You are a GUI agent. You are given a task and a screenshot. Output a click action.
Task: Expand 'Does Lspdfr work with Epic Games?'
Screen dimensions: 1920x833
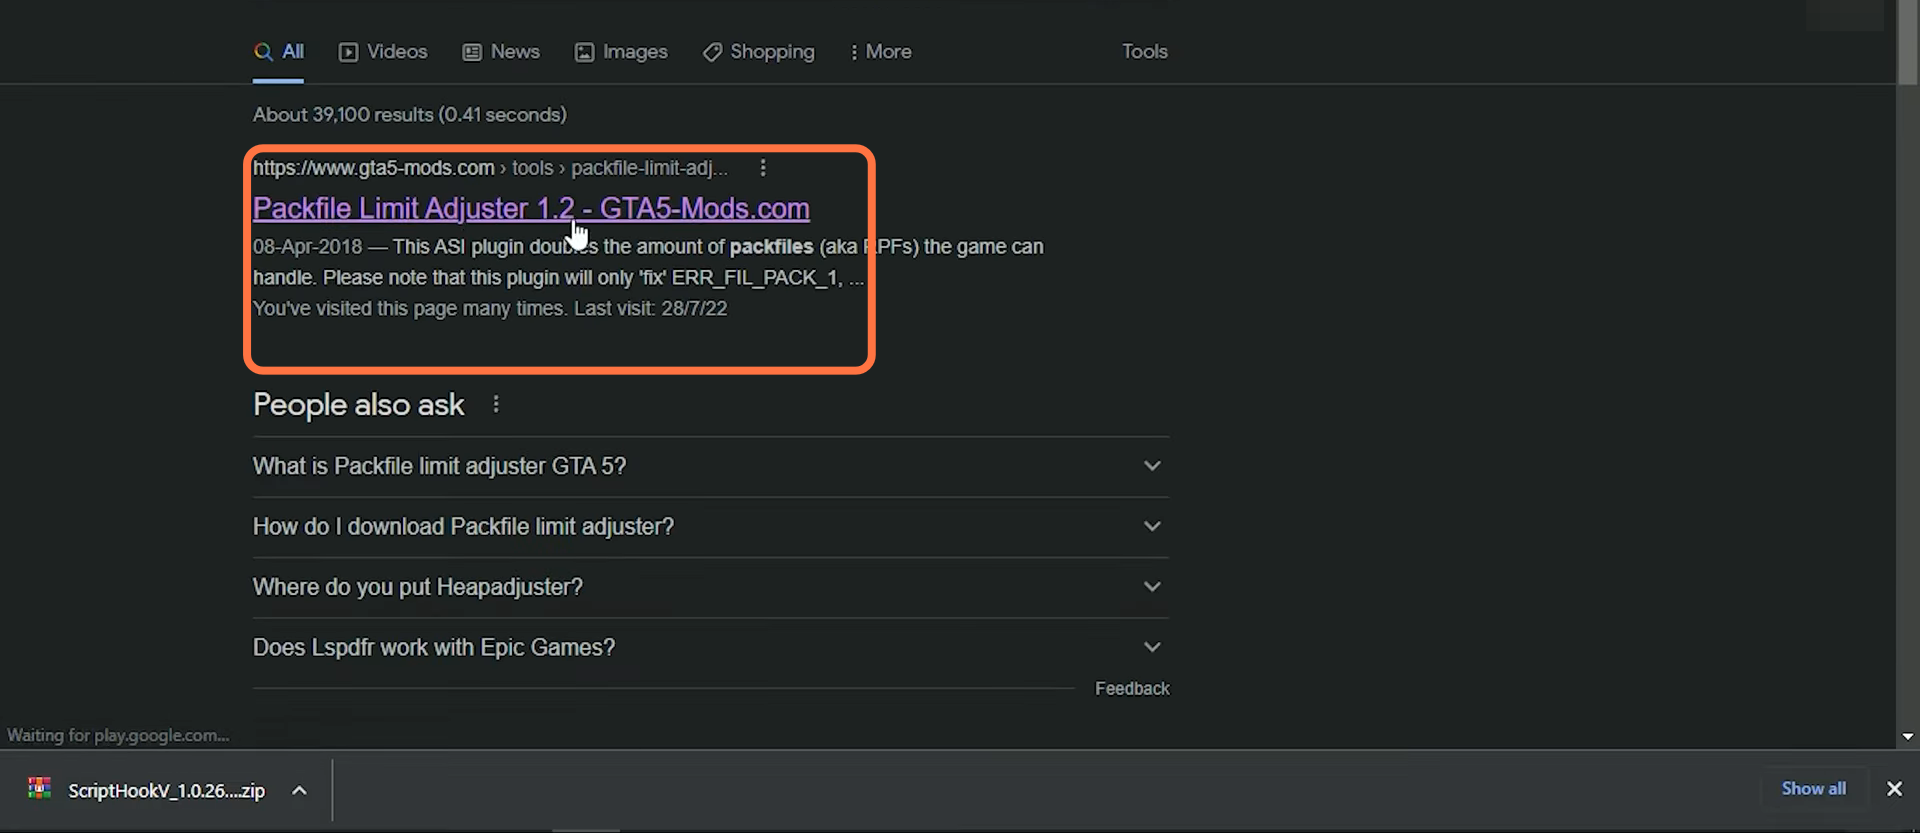point(711,647)
